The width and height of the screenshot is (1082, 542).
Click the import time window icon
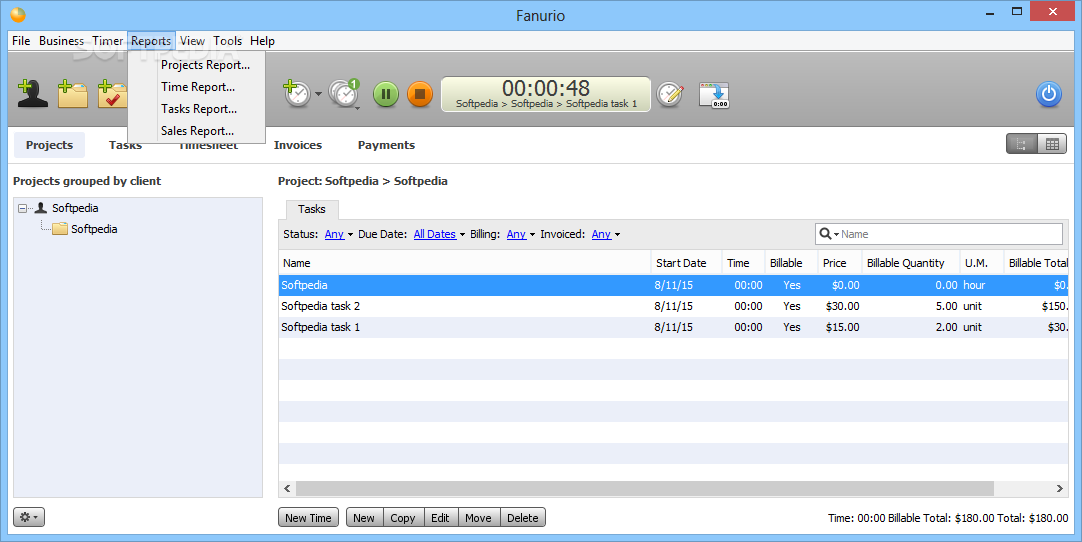714,95
